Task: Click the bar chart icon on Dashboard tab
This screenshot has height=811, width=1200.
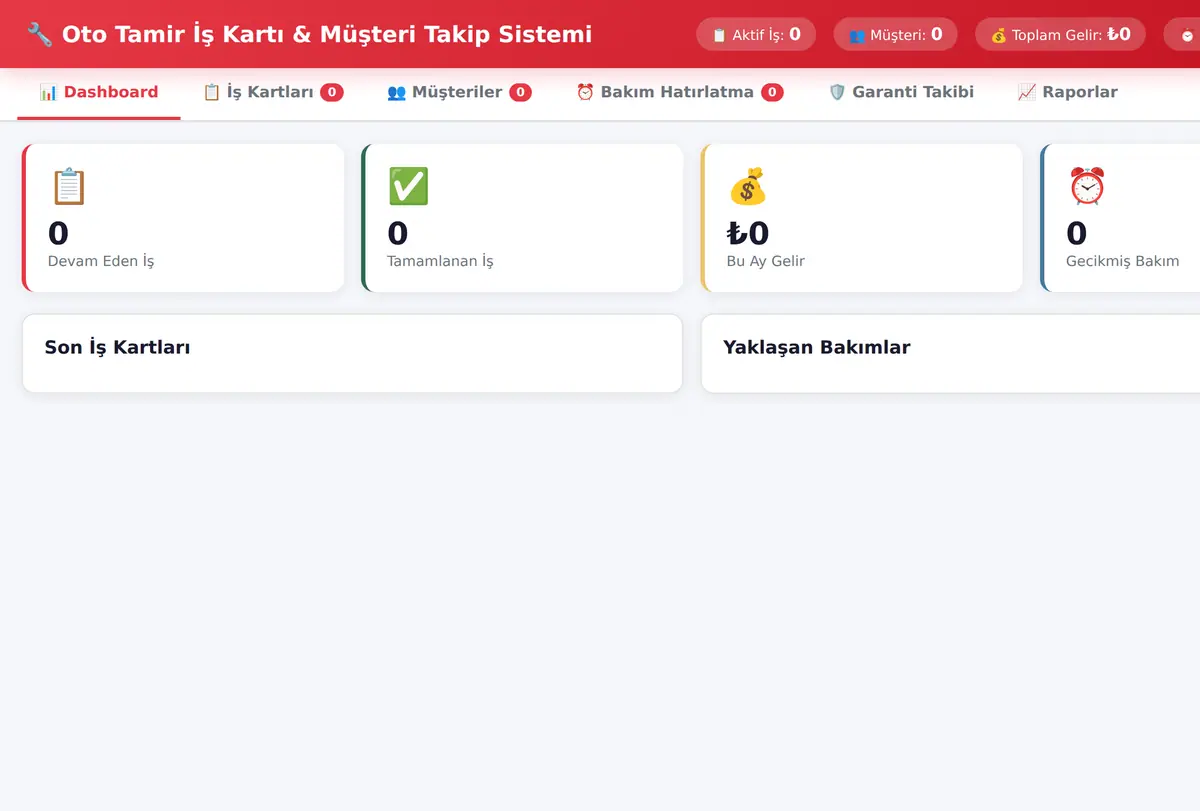Action: 49,92
